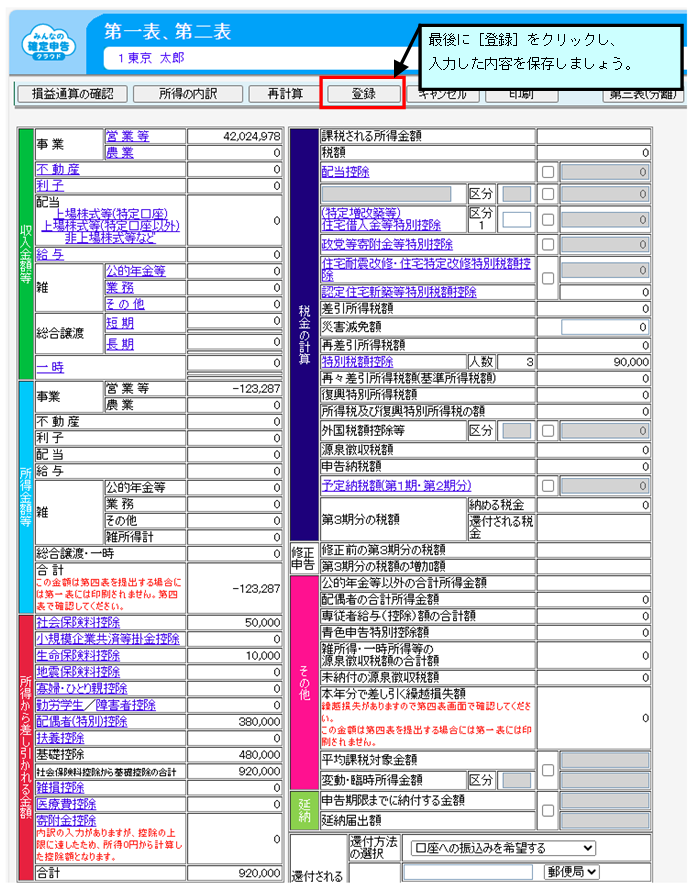Viewport: 697px width, 891px height.
Task: Open 非上場株式等など link
Action: [x=110, y=238]
